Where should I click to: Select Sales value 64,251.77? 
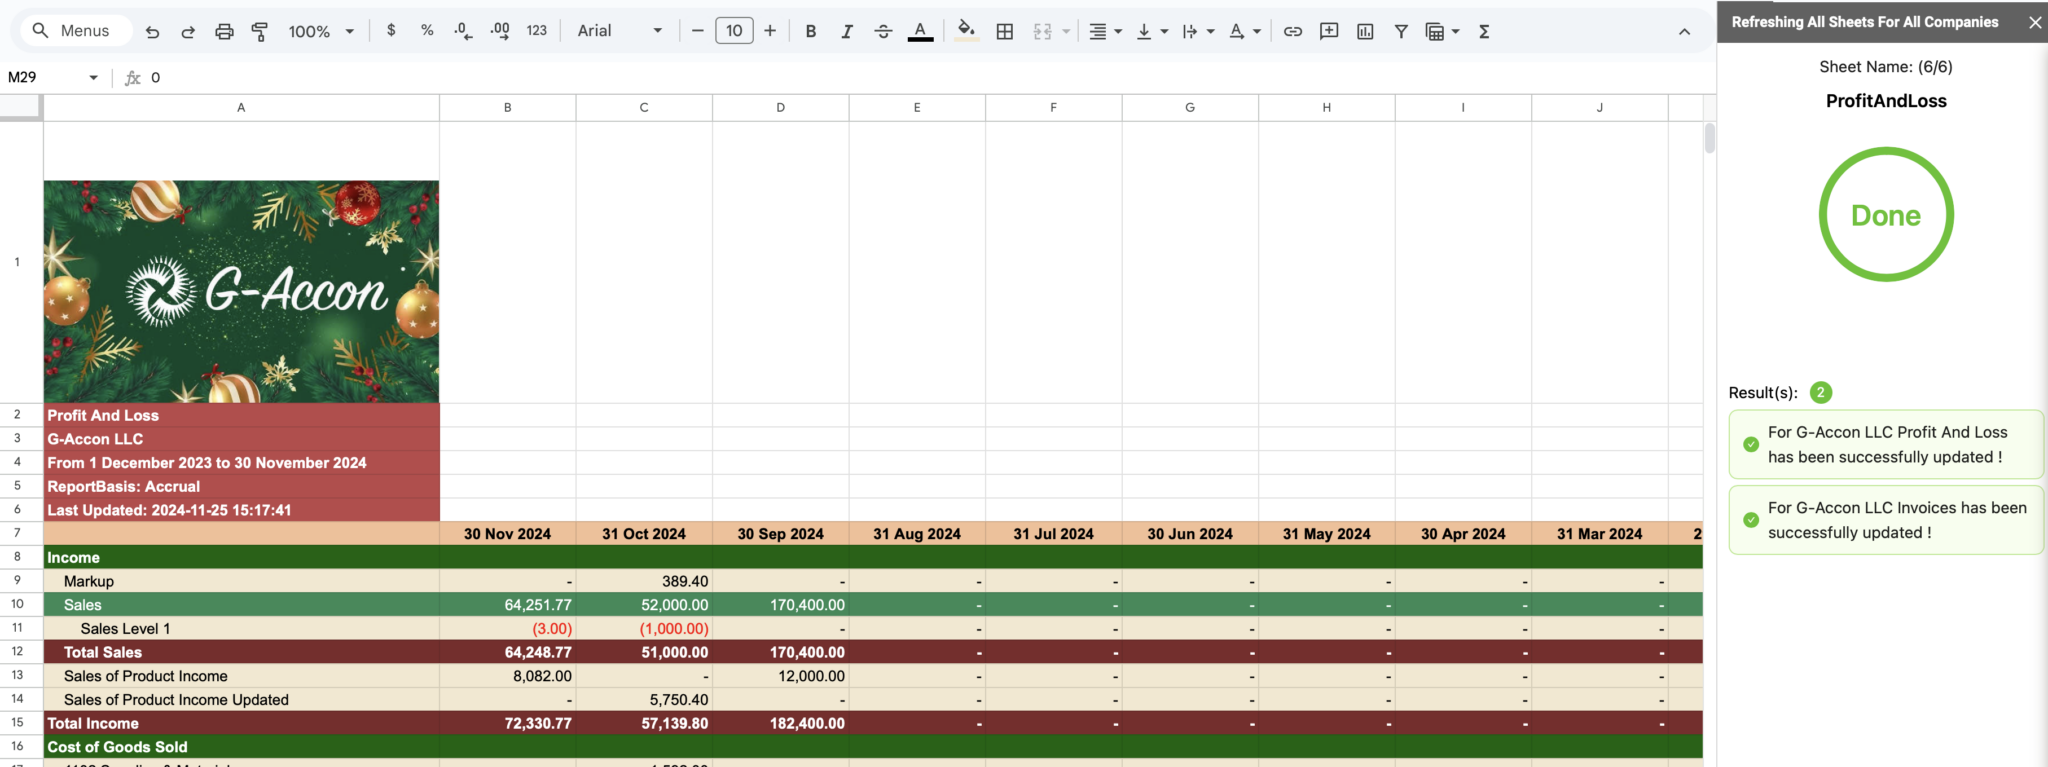508,604
